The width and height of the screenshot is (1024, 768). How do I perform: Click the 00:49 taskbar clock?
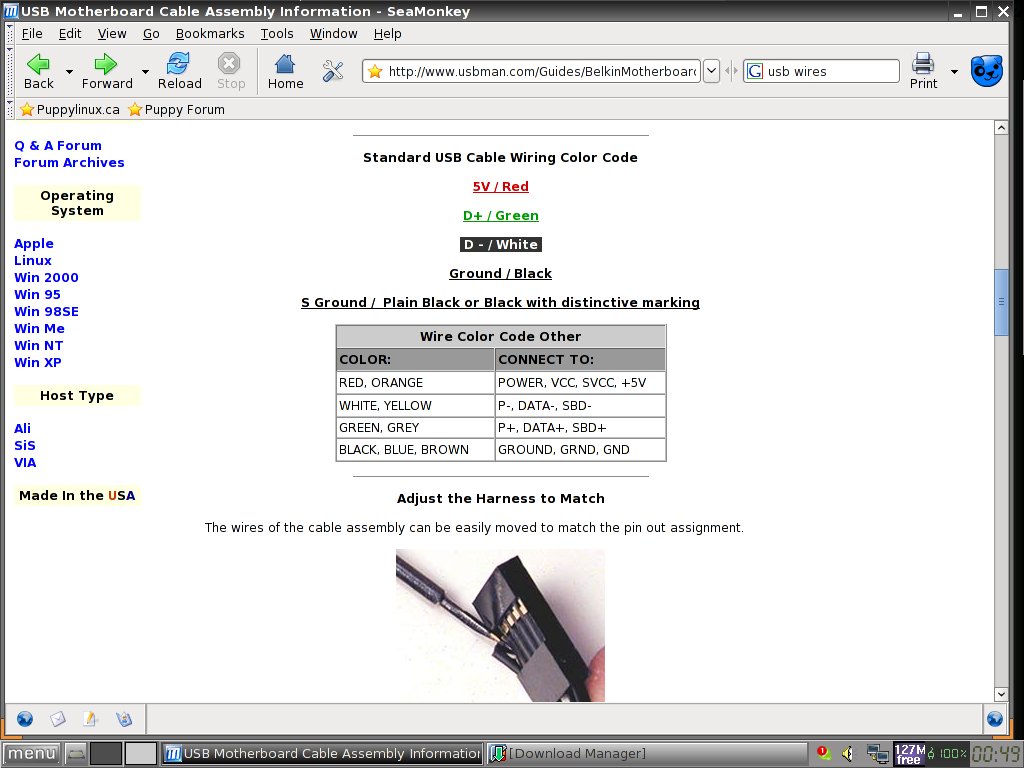pyautogui.click(x=996, y=754)
